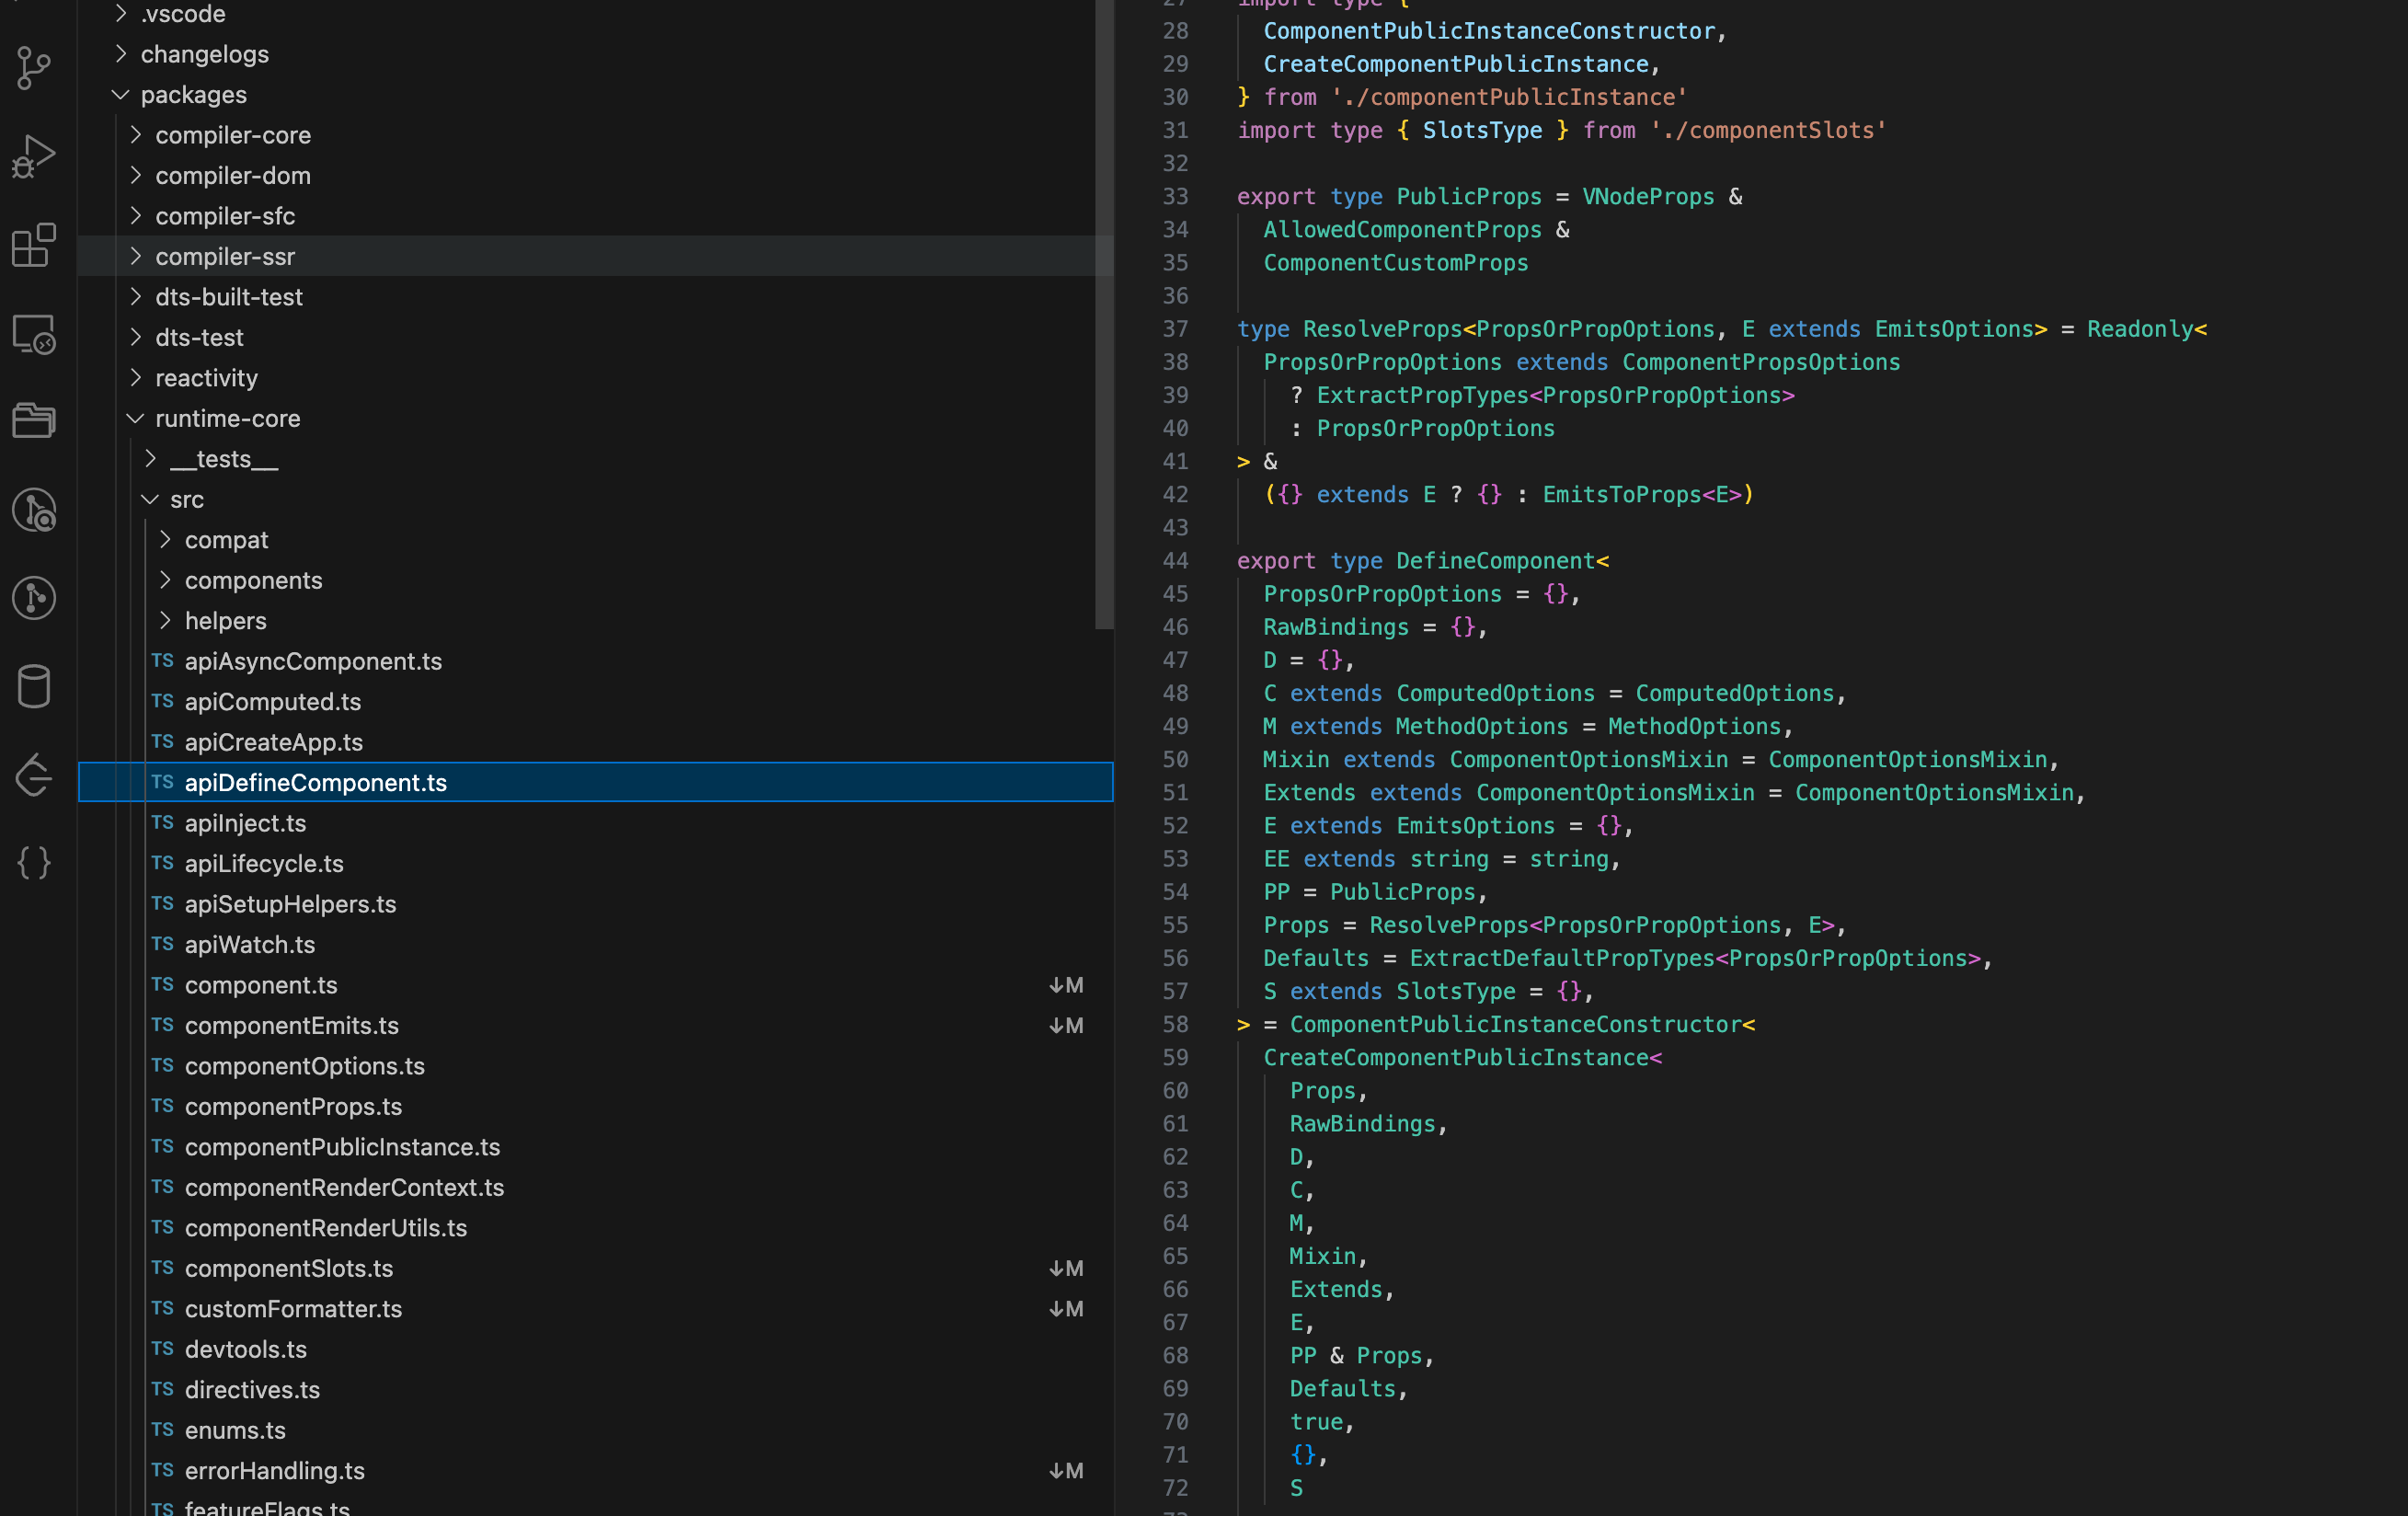2408x1516 pixels.
Task: Click line number 58 in the gutter
Action: (1175, 1024)
